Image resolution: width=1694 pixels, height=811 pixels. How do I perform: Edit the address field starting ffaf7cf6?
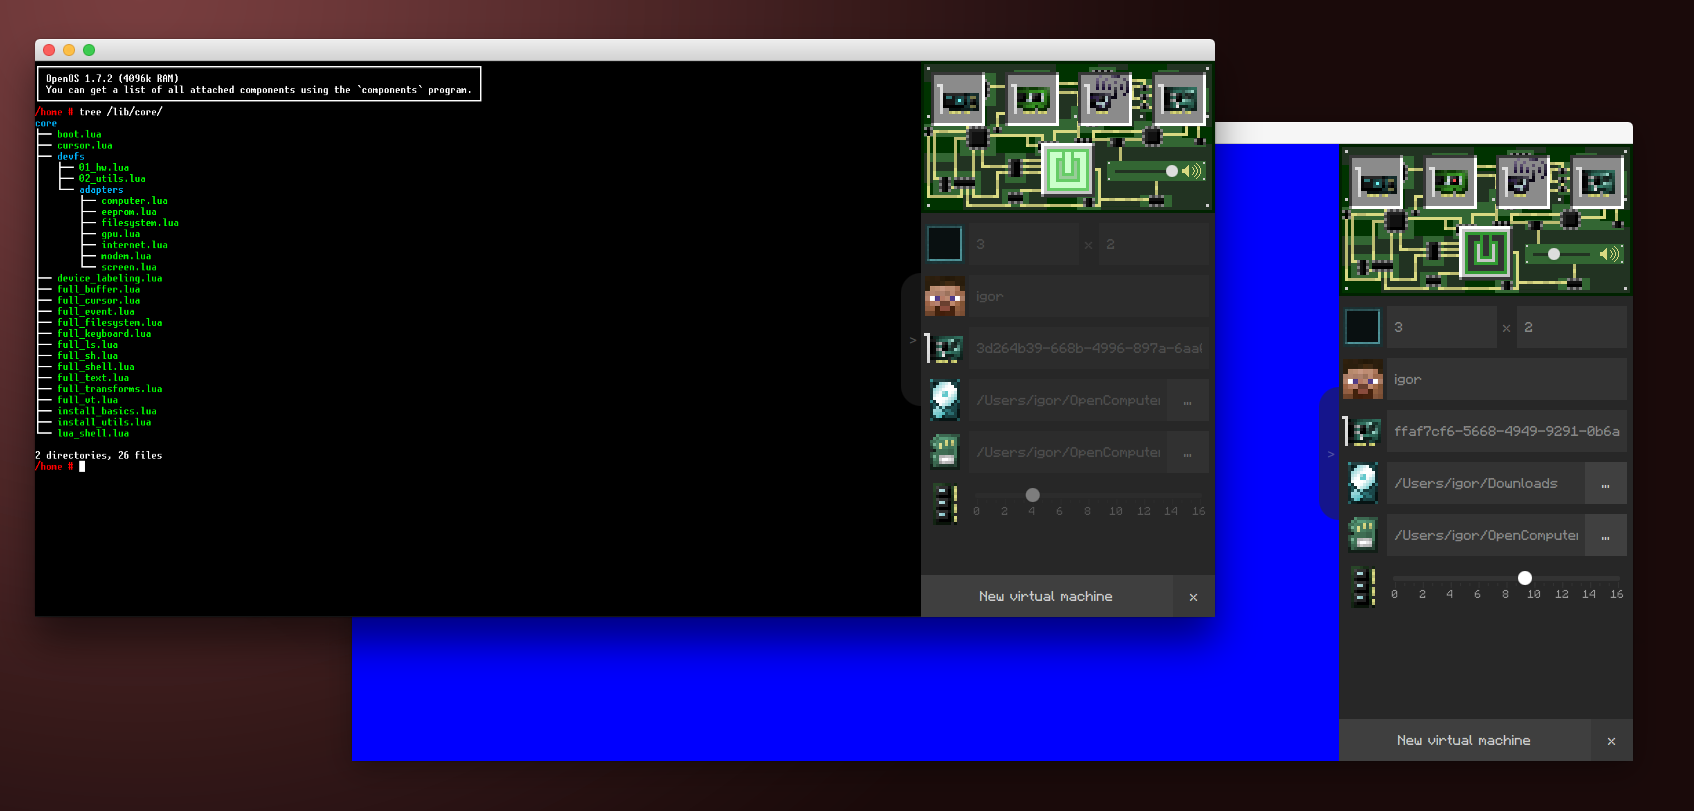point(1506,431)
